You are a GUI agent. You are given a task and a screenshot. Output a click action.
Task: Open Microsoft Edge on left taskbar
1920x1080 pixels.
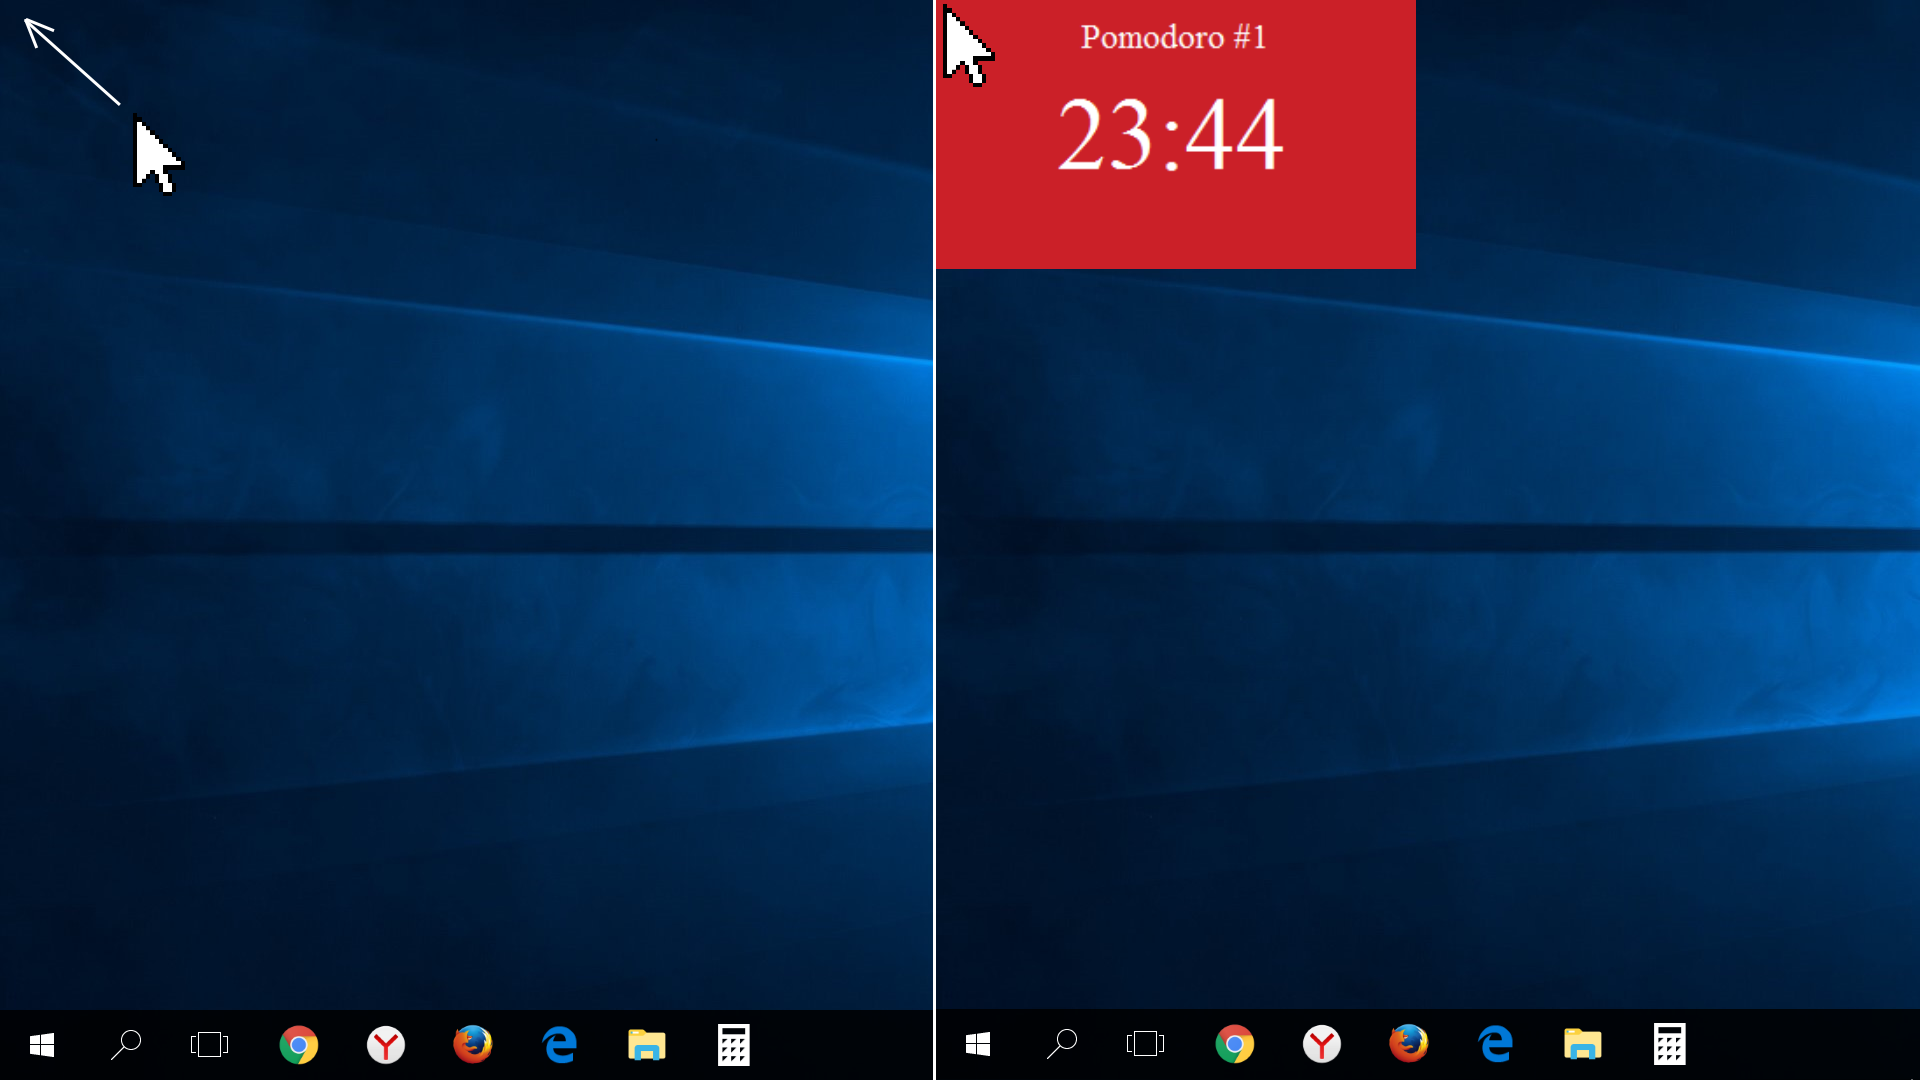tap(560, 1045)
